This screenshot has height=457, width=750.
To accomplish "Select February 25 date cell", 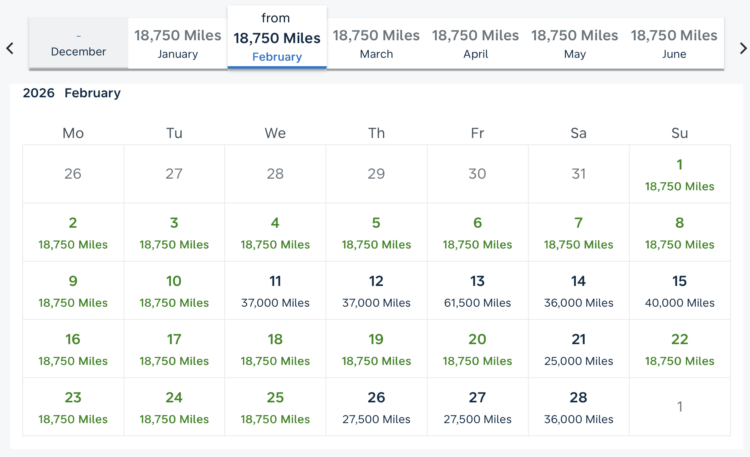I will [x=275, y=406].
